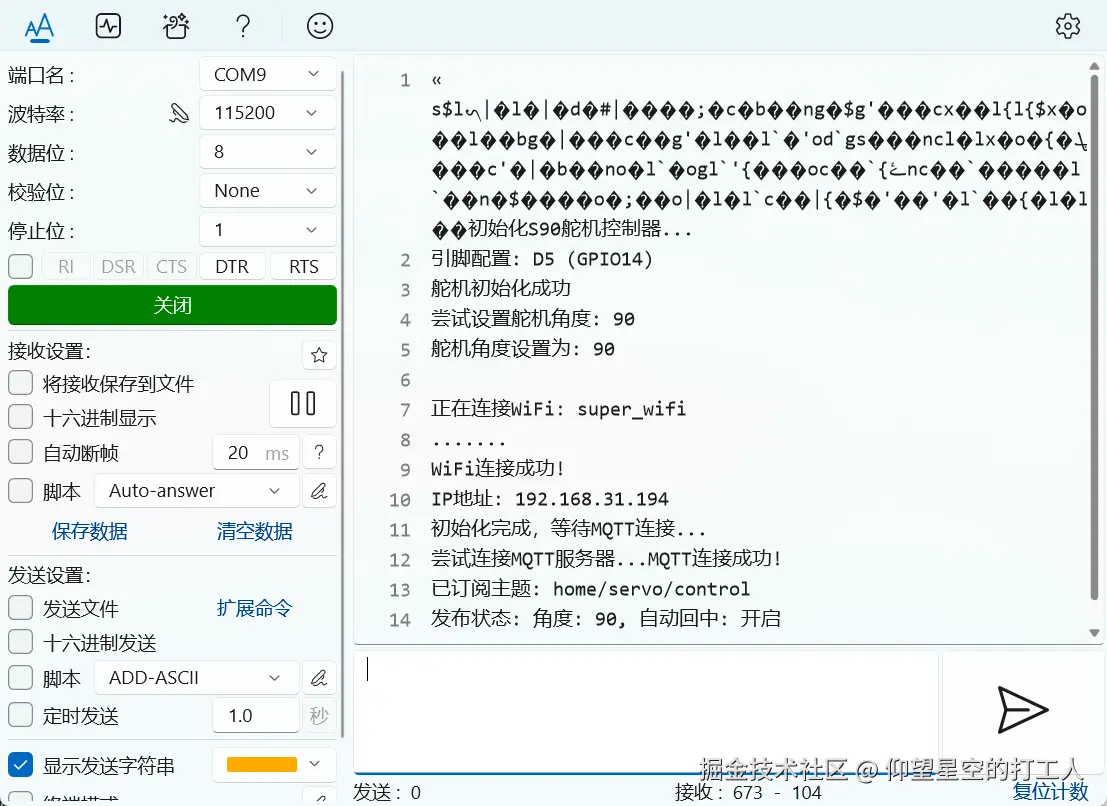
Task: Click the scrollbar down arrow in receive log
Action: [1094, 633]
